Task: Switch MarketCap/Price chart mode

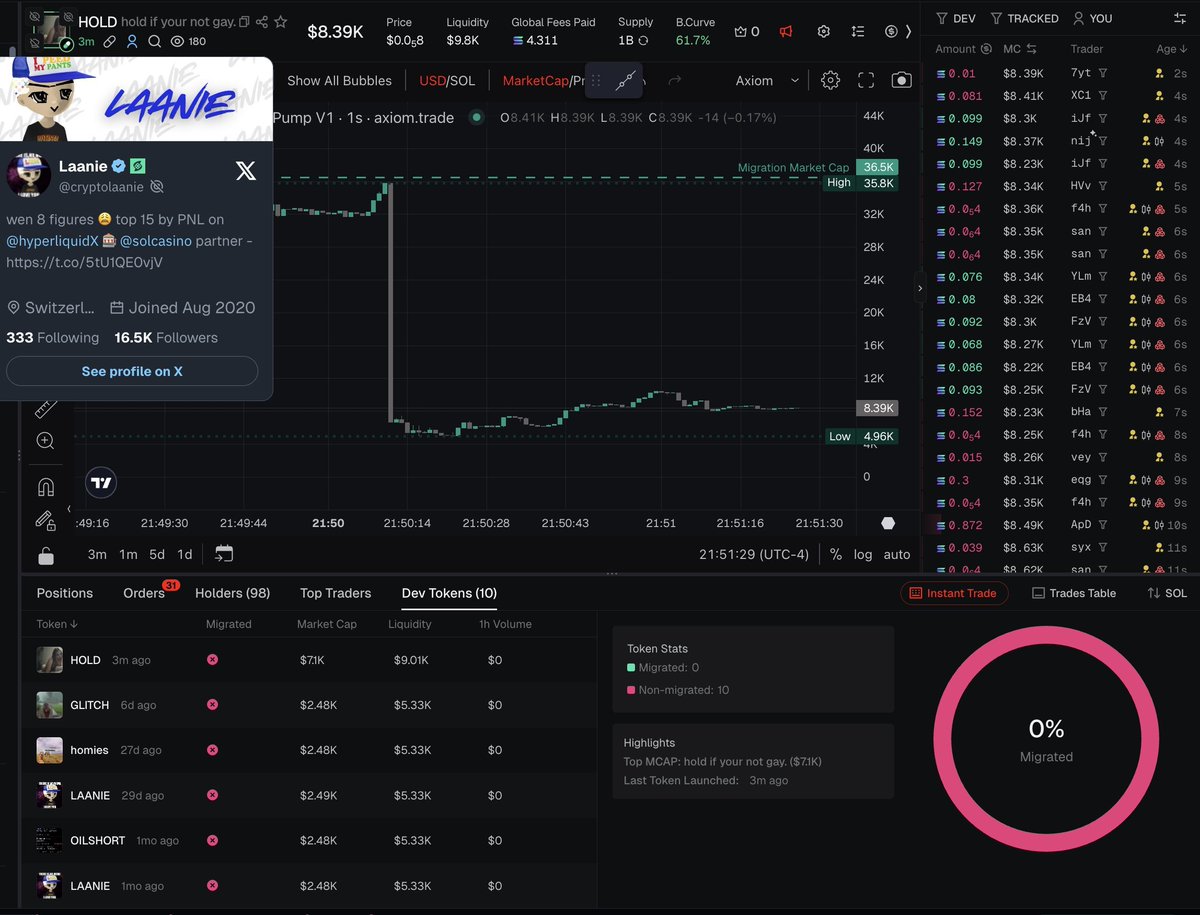Action: (543, 81)
